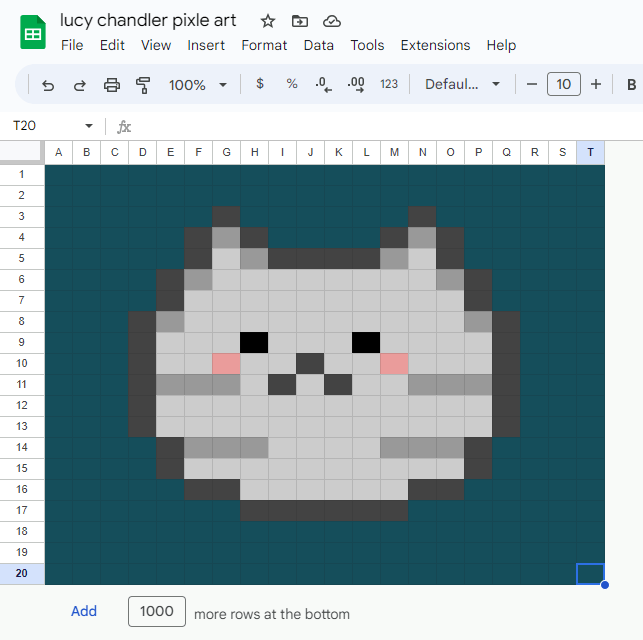Toggle bold formatting button
Screen dimensions: 643x640
coord(631,84)
